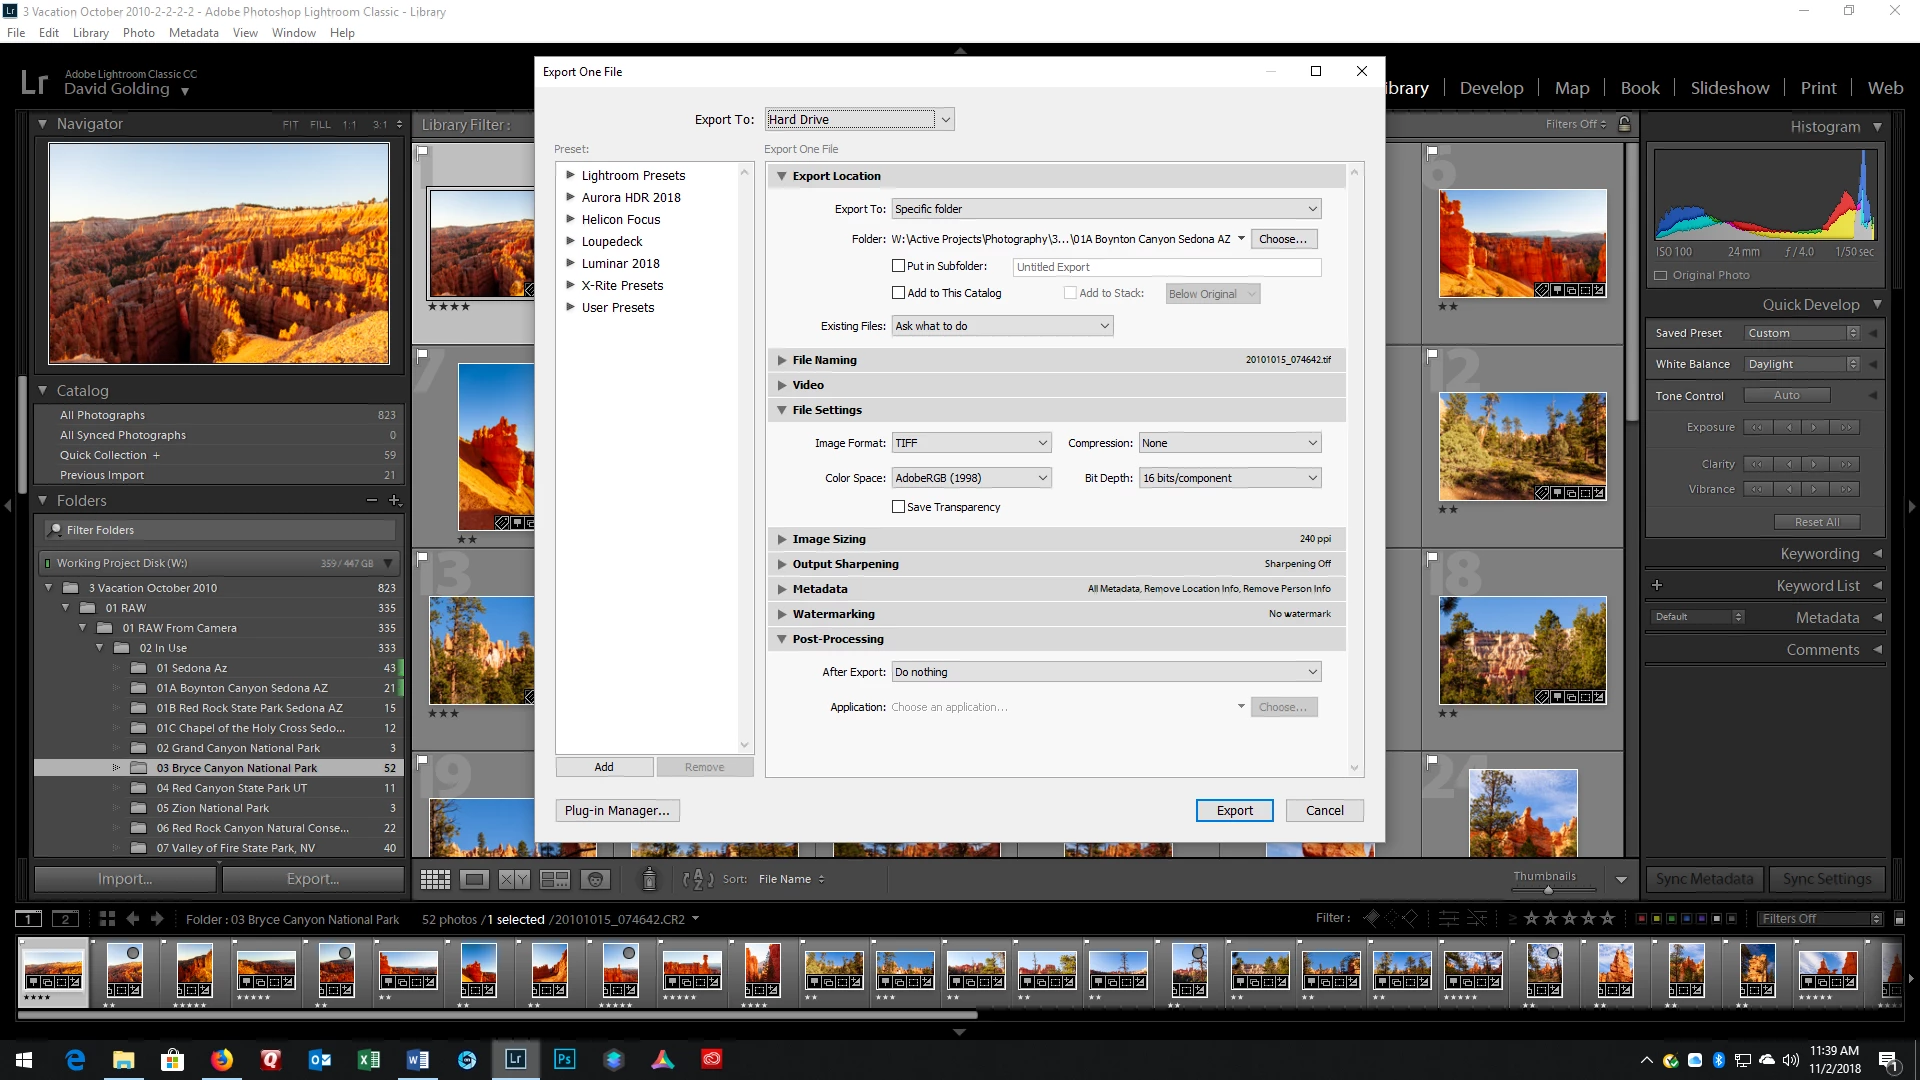Switch to Grid view icon

pos(435,880)
